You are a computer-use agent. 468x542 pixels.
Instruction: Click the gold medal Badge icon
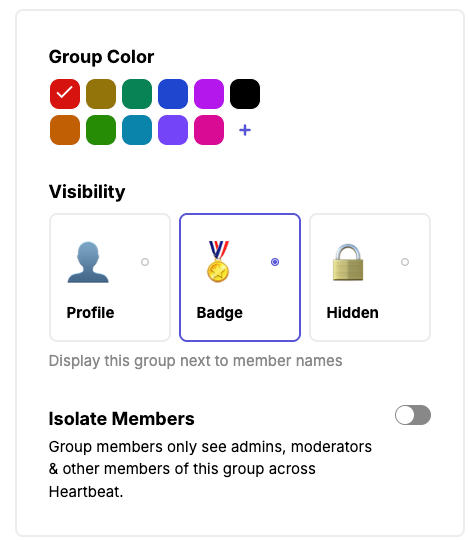tap(218, 262)
